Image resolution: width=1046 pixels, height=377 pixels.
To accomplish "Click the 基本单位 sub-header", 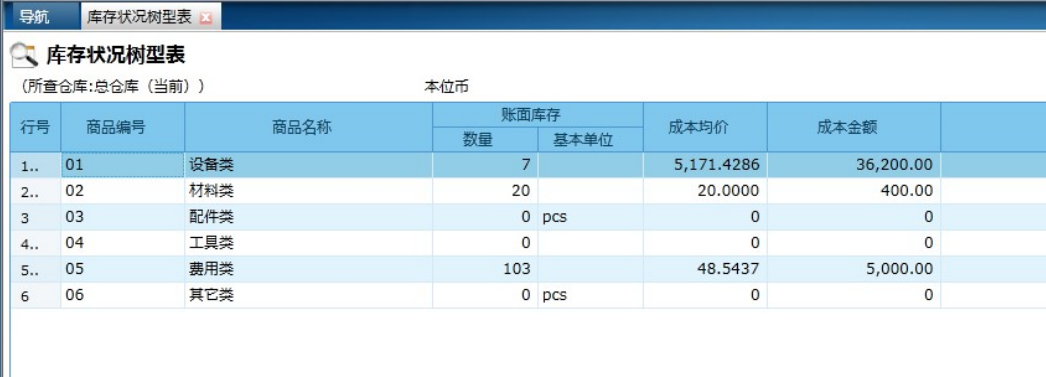I will click(x=590, y=139).
